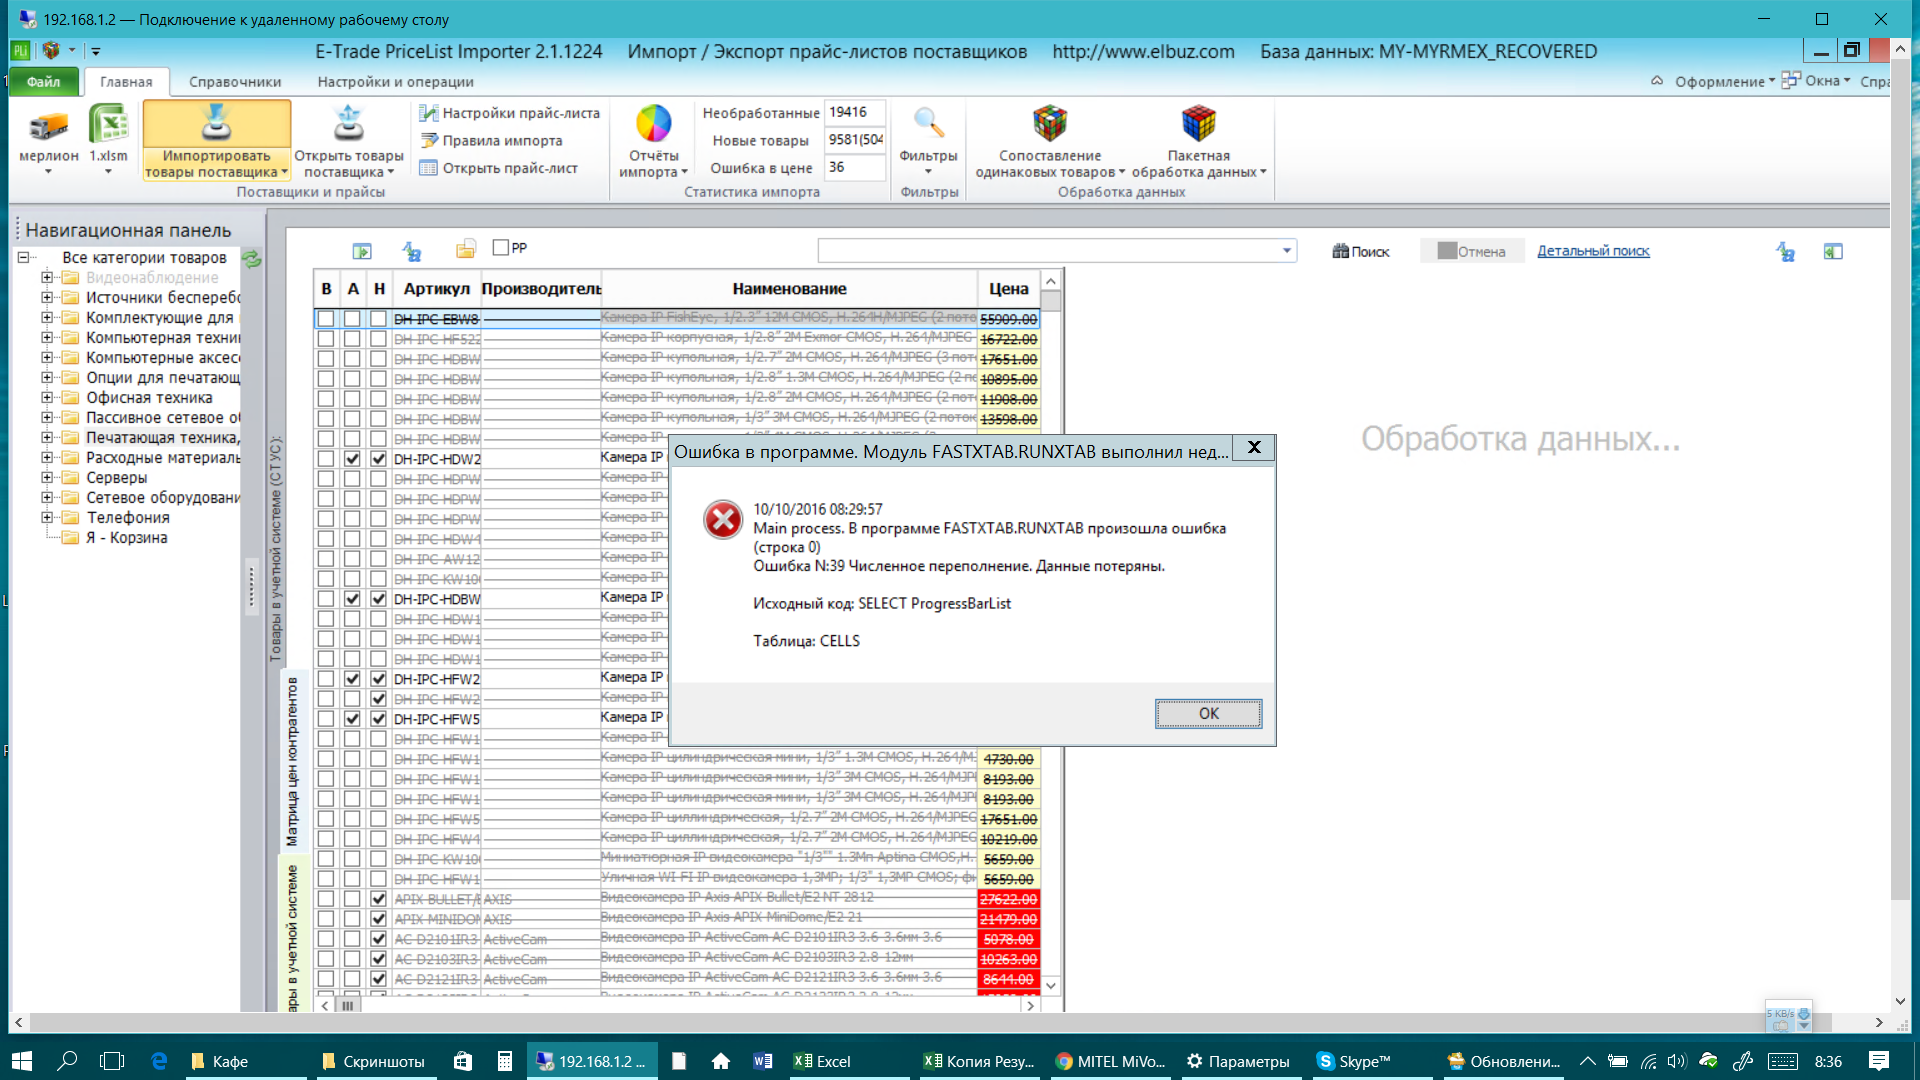
Task: Select Матрица цен контрагентов vertical tab
Action: 292,762
